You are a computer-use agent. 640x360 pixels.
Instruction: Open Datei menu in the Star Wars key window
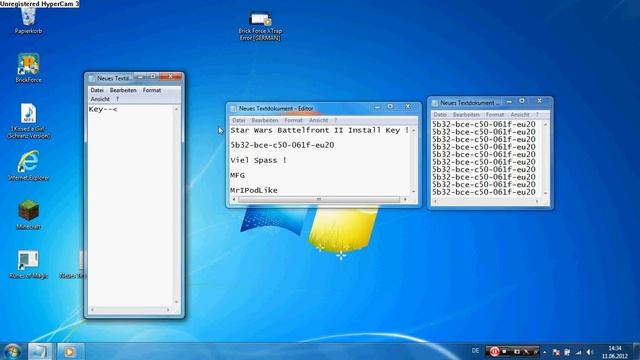238,120
